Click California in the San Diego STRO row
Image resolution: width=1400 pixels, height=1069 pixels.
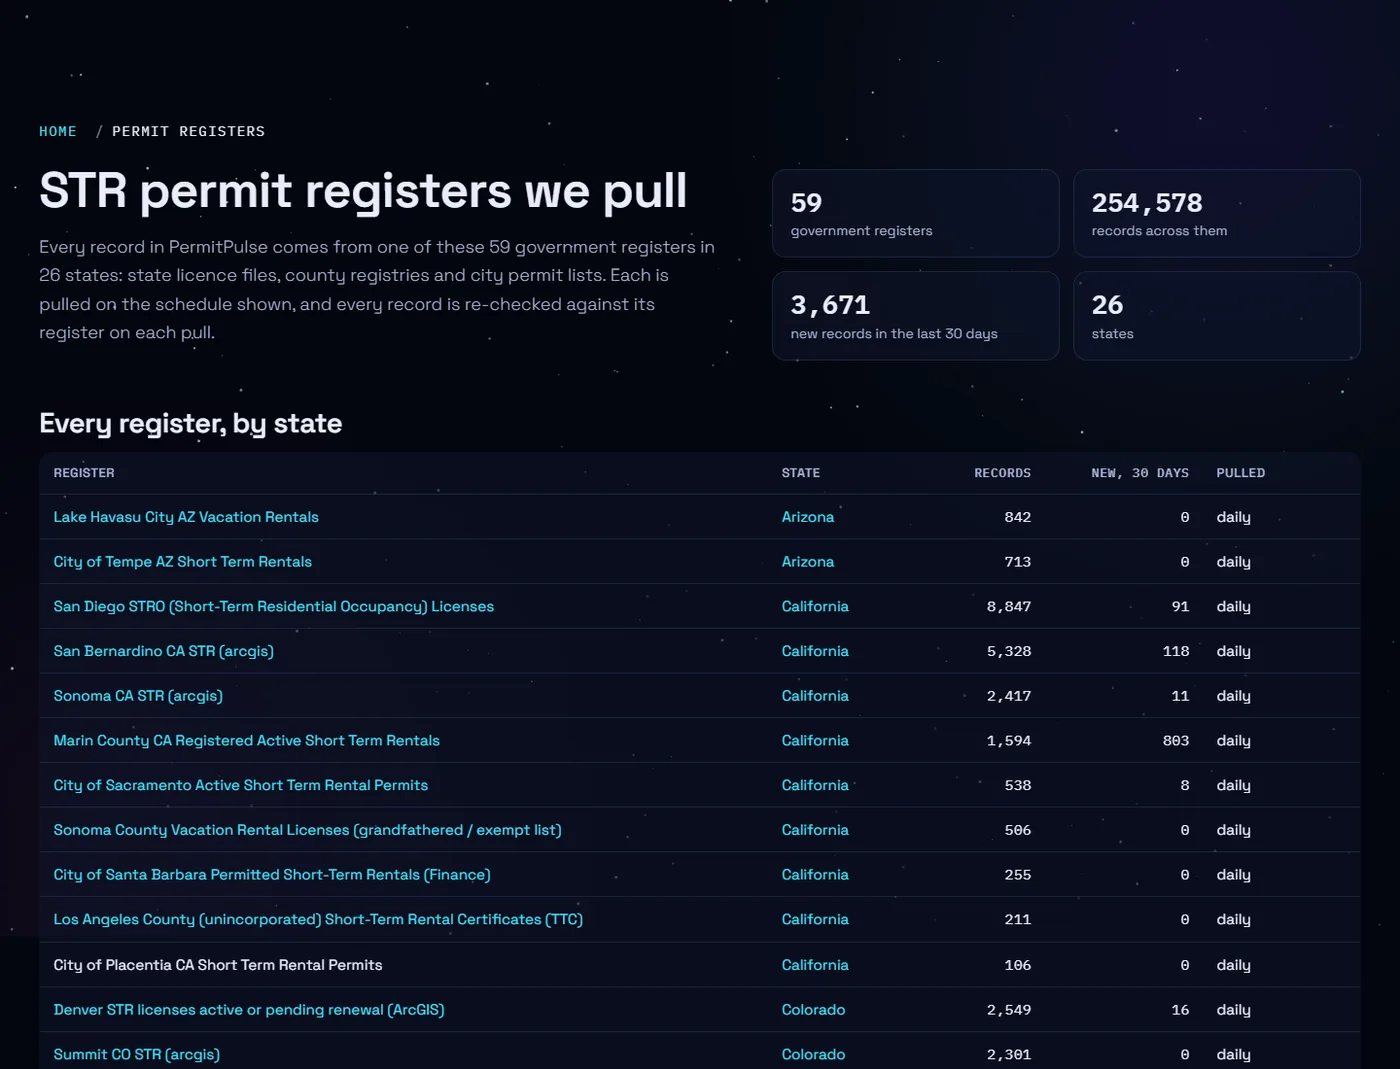[x=815, y=606]
